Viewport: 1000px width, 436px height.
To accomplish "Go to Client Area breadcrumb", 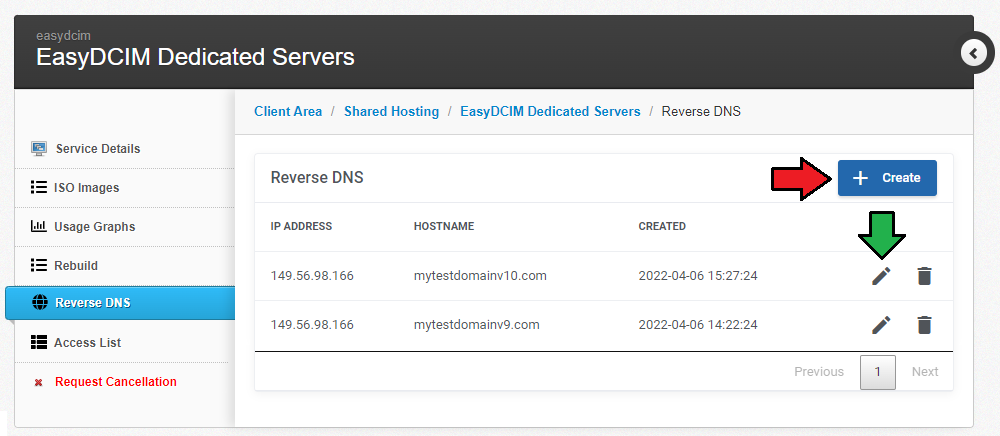I will point(288,112).
